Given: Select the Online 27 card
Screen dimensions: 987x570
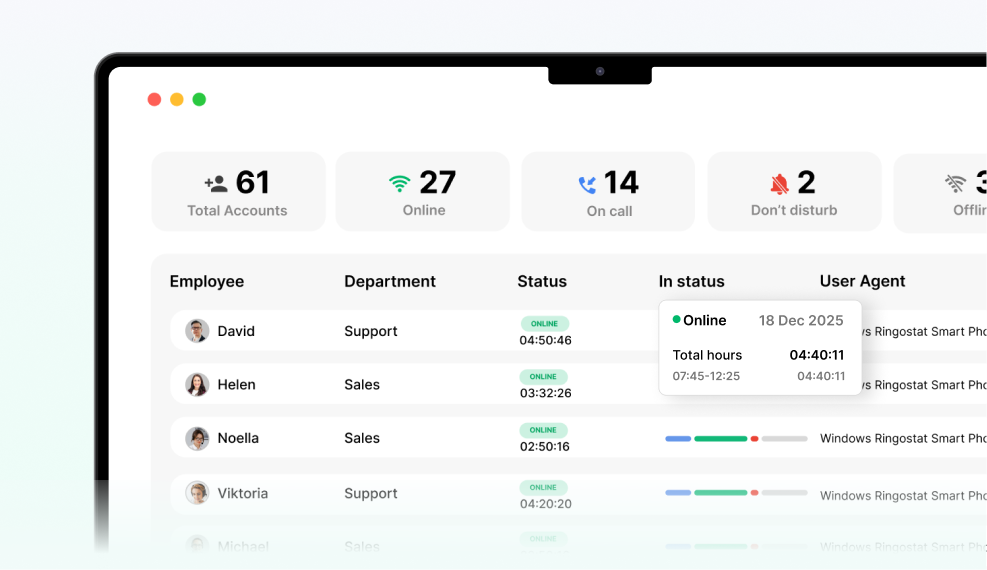Looking at the screenshot, I should (x=422, y=191).
